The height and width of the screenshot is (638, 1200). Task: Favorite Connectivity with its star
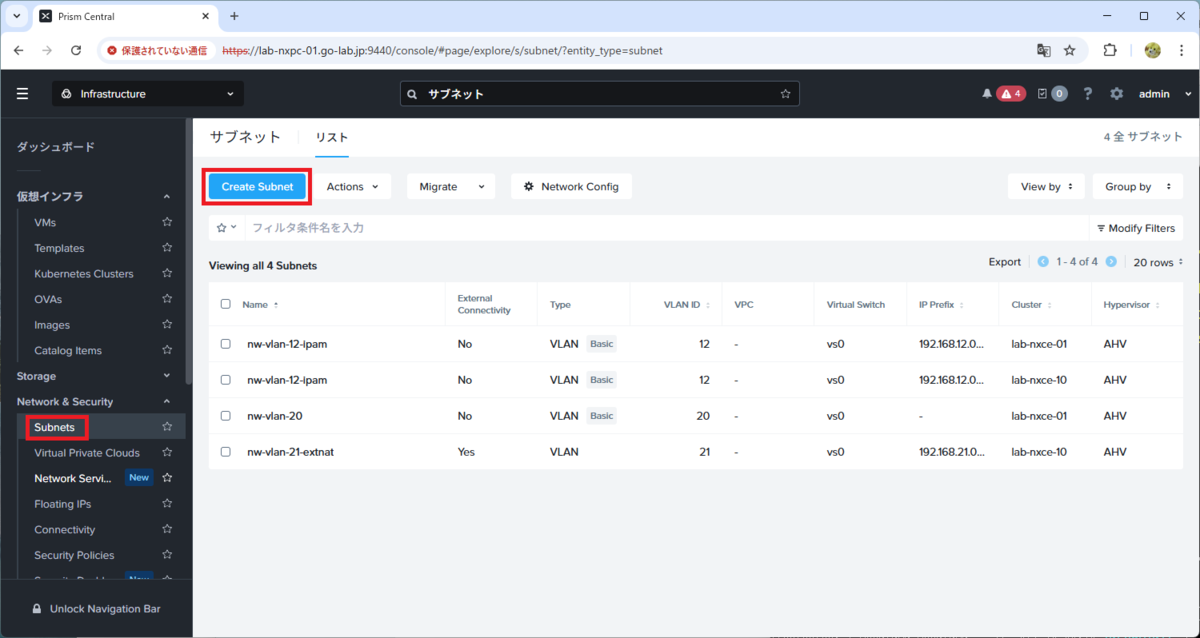pyautogui.click(x=167, y=529)
